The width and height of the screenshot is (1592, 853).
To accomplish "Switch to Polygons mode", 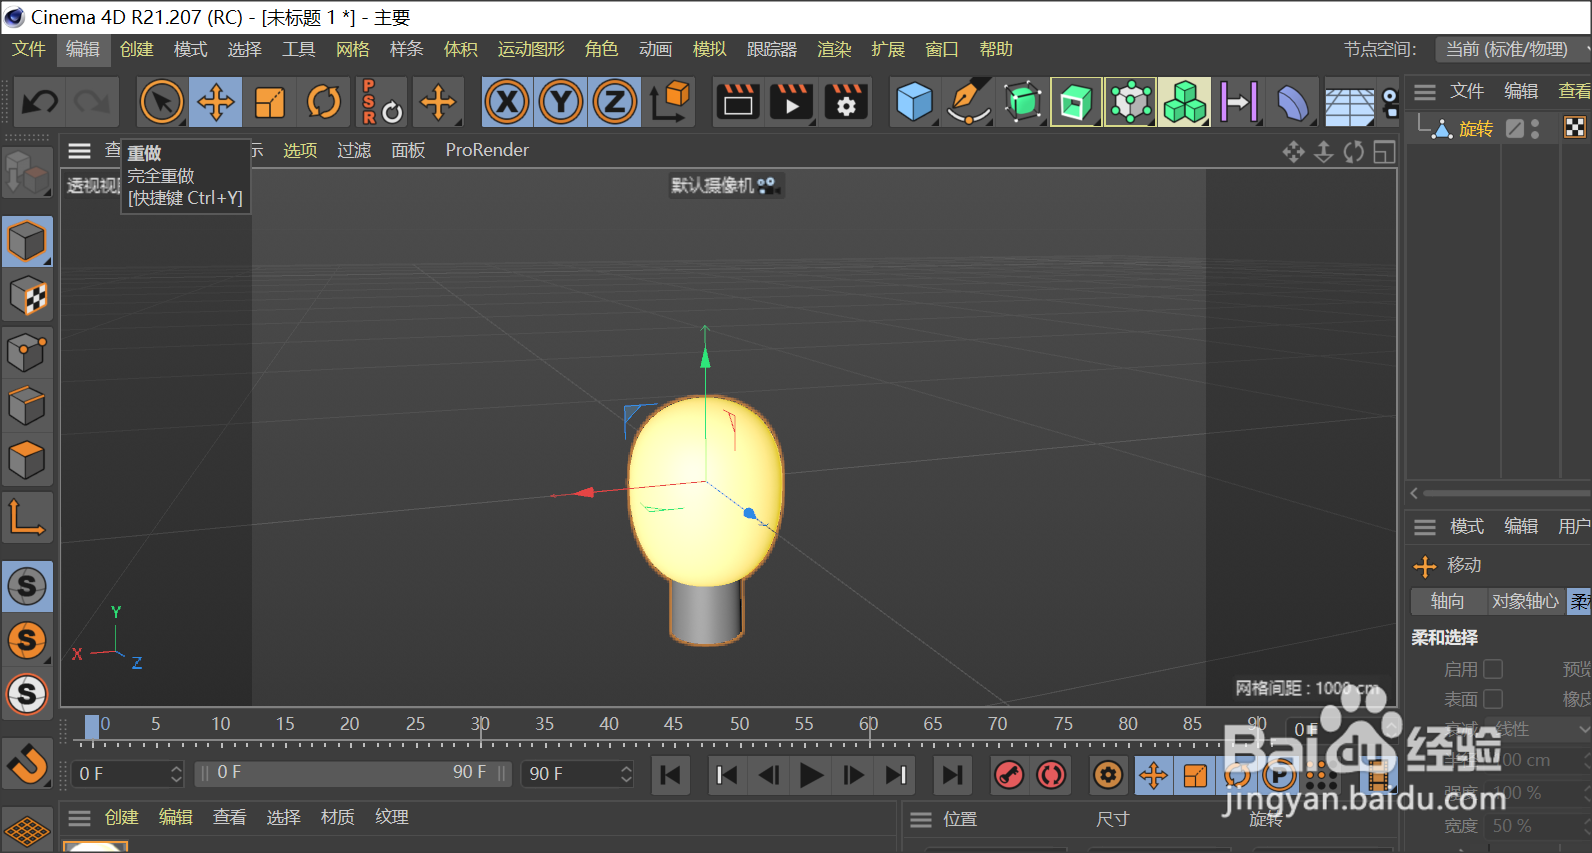I will (x=27, y=460).
